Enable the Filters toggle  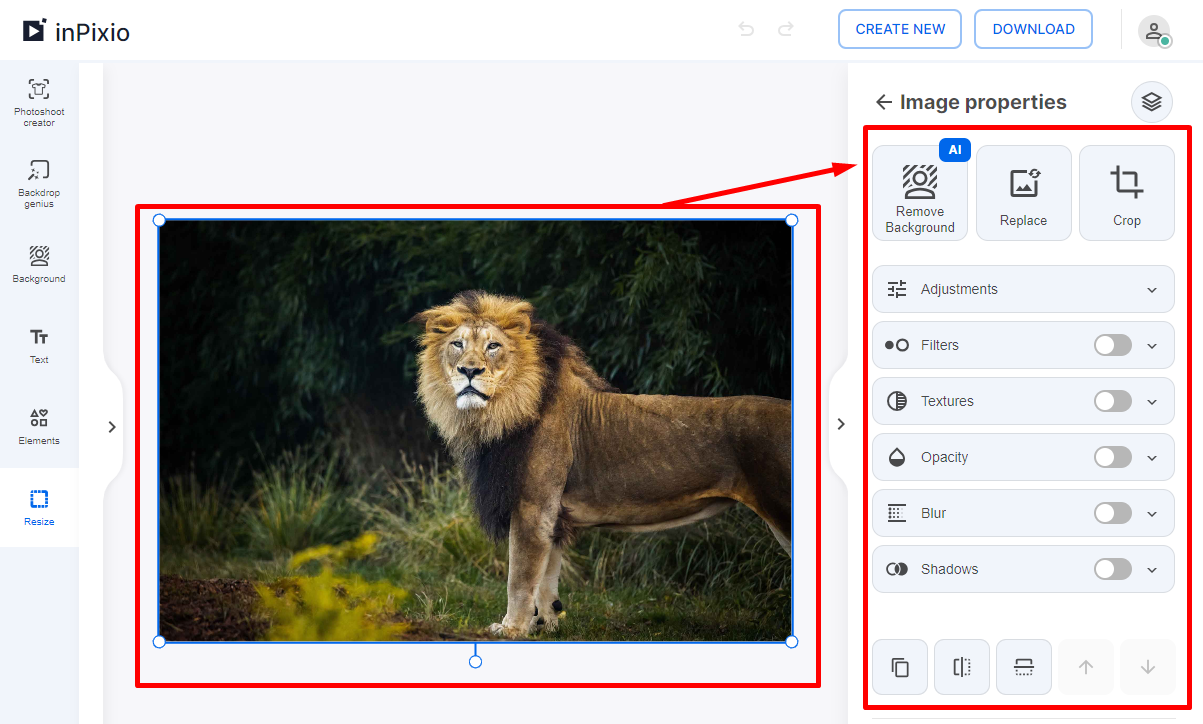click(1112, 345)
